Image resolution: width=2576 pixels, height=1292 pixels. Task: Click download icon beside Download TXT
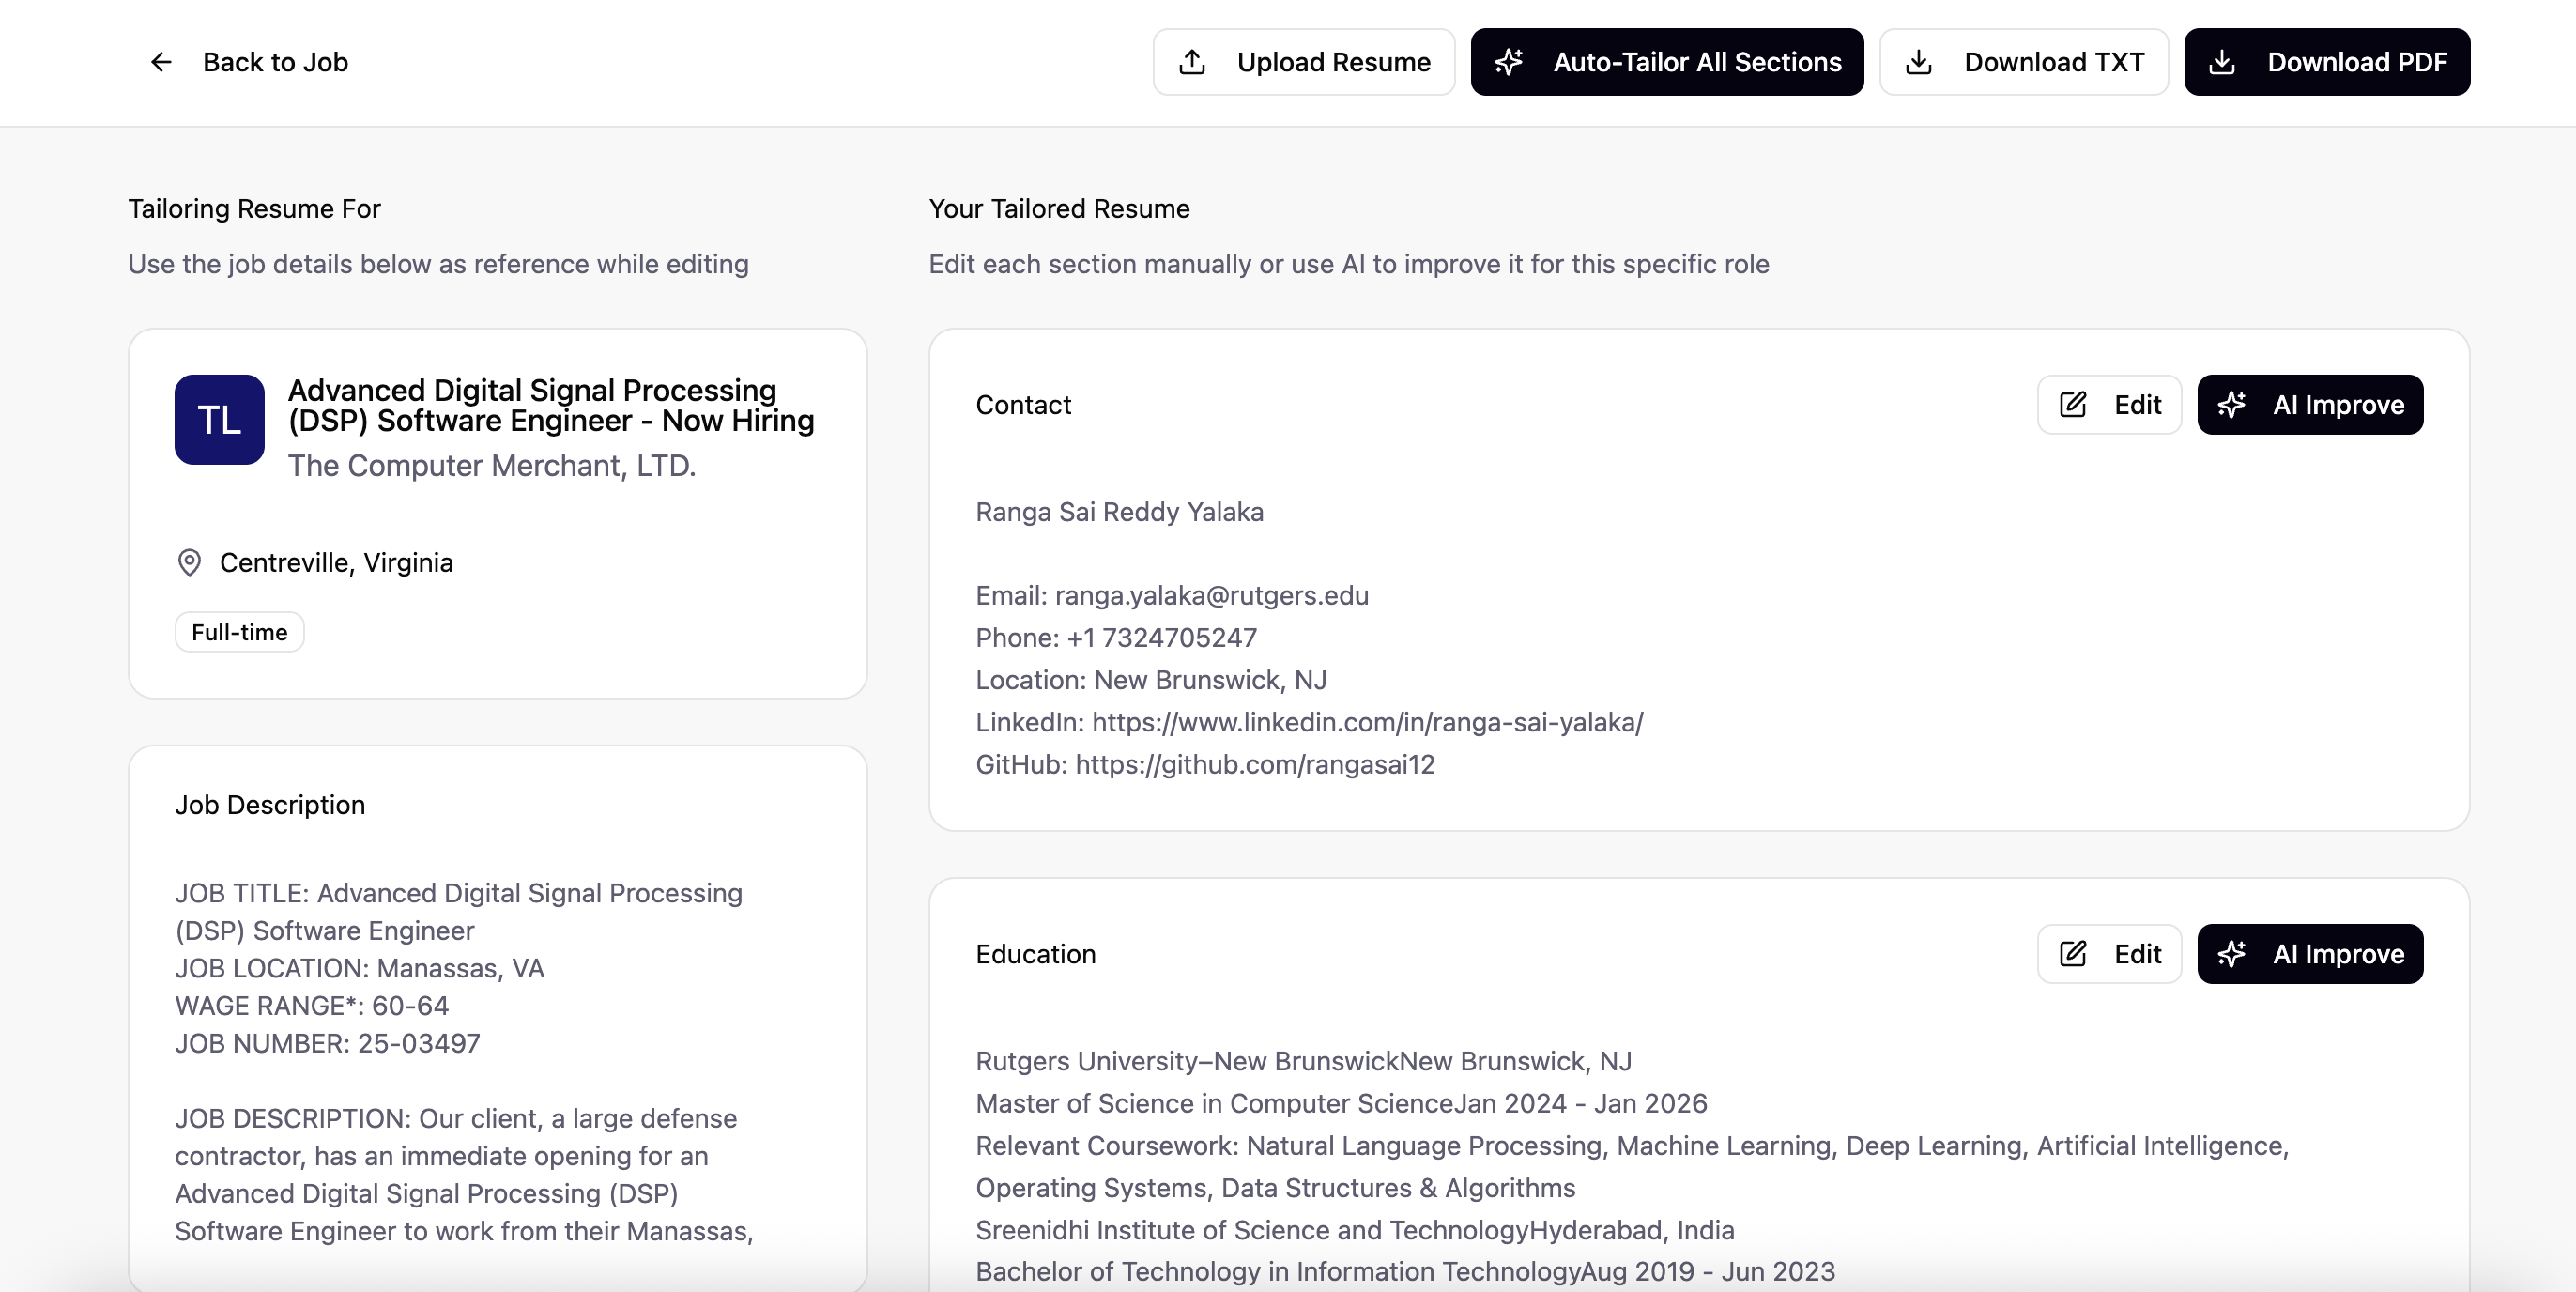click(x=1918, y=62)
